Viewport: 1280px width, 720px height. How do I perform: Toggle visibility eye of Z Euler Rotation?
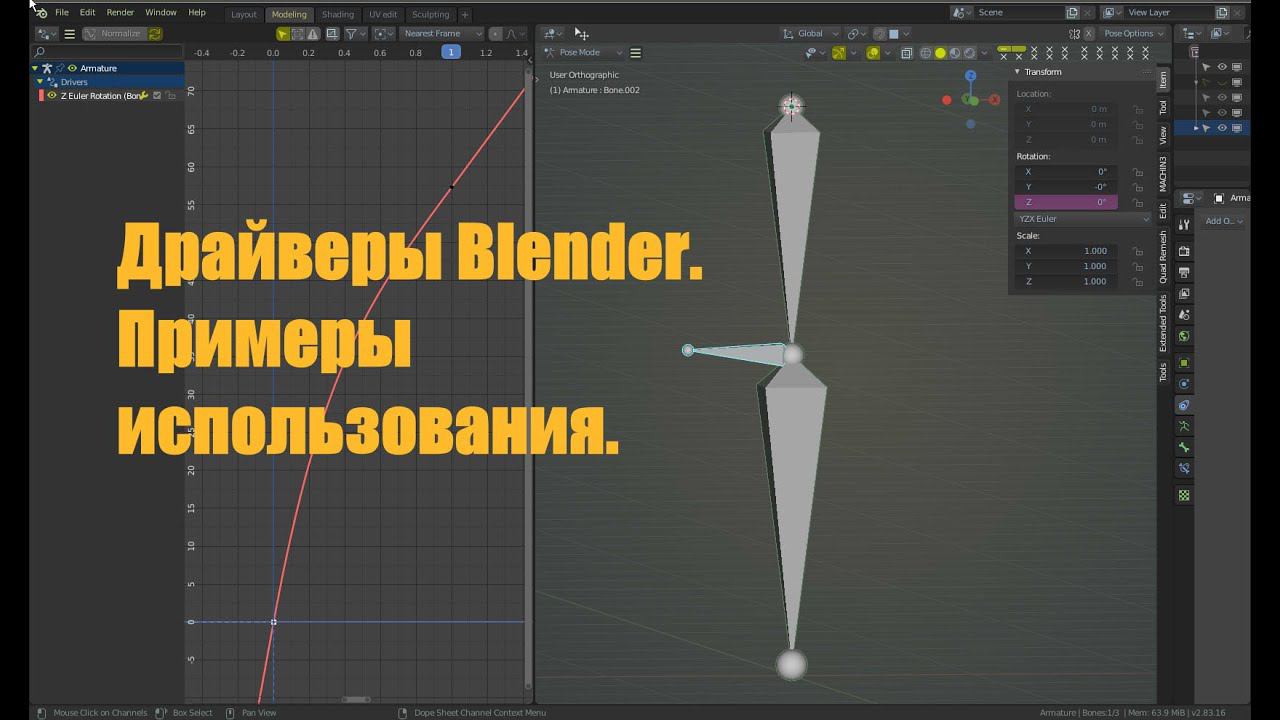click(52, 95)
